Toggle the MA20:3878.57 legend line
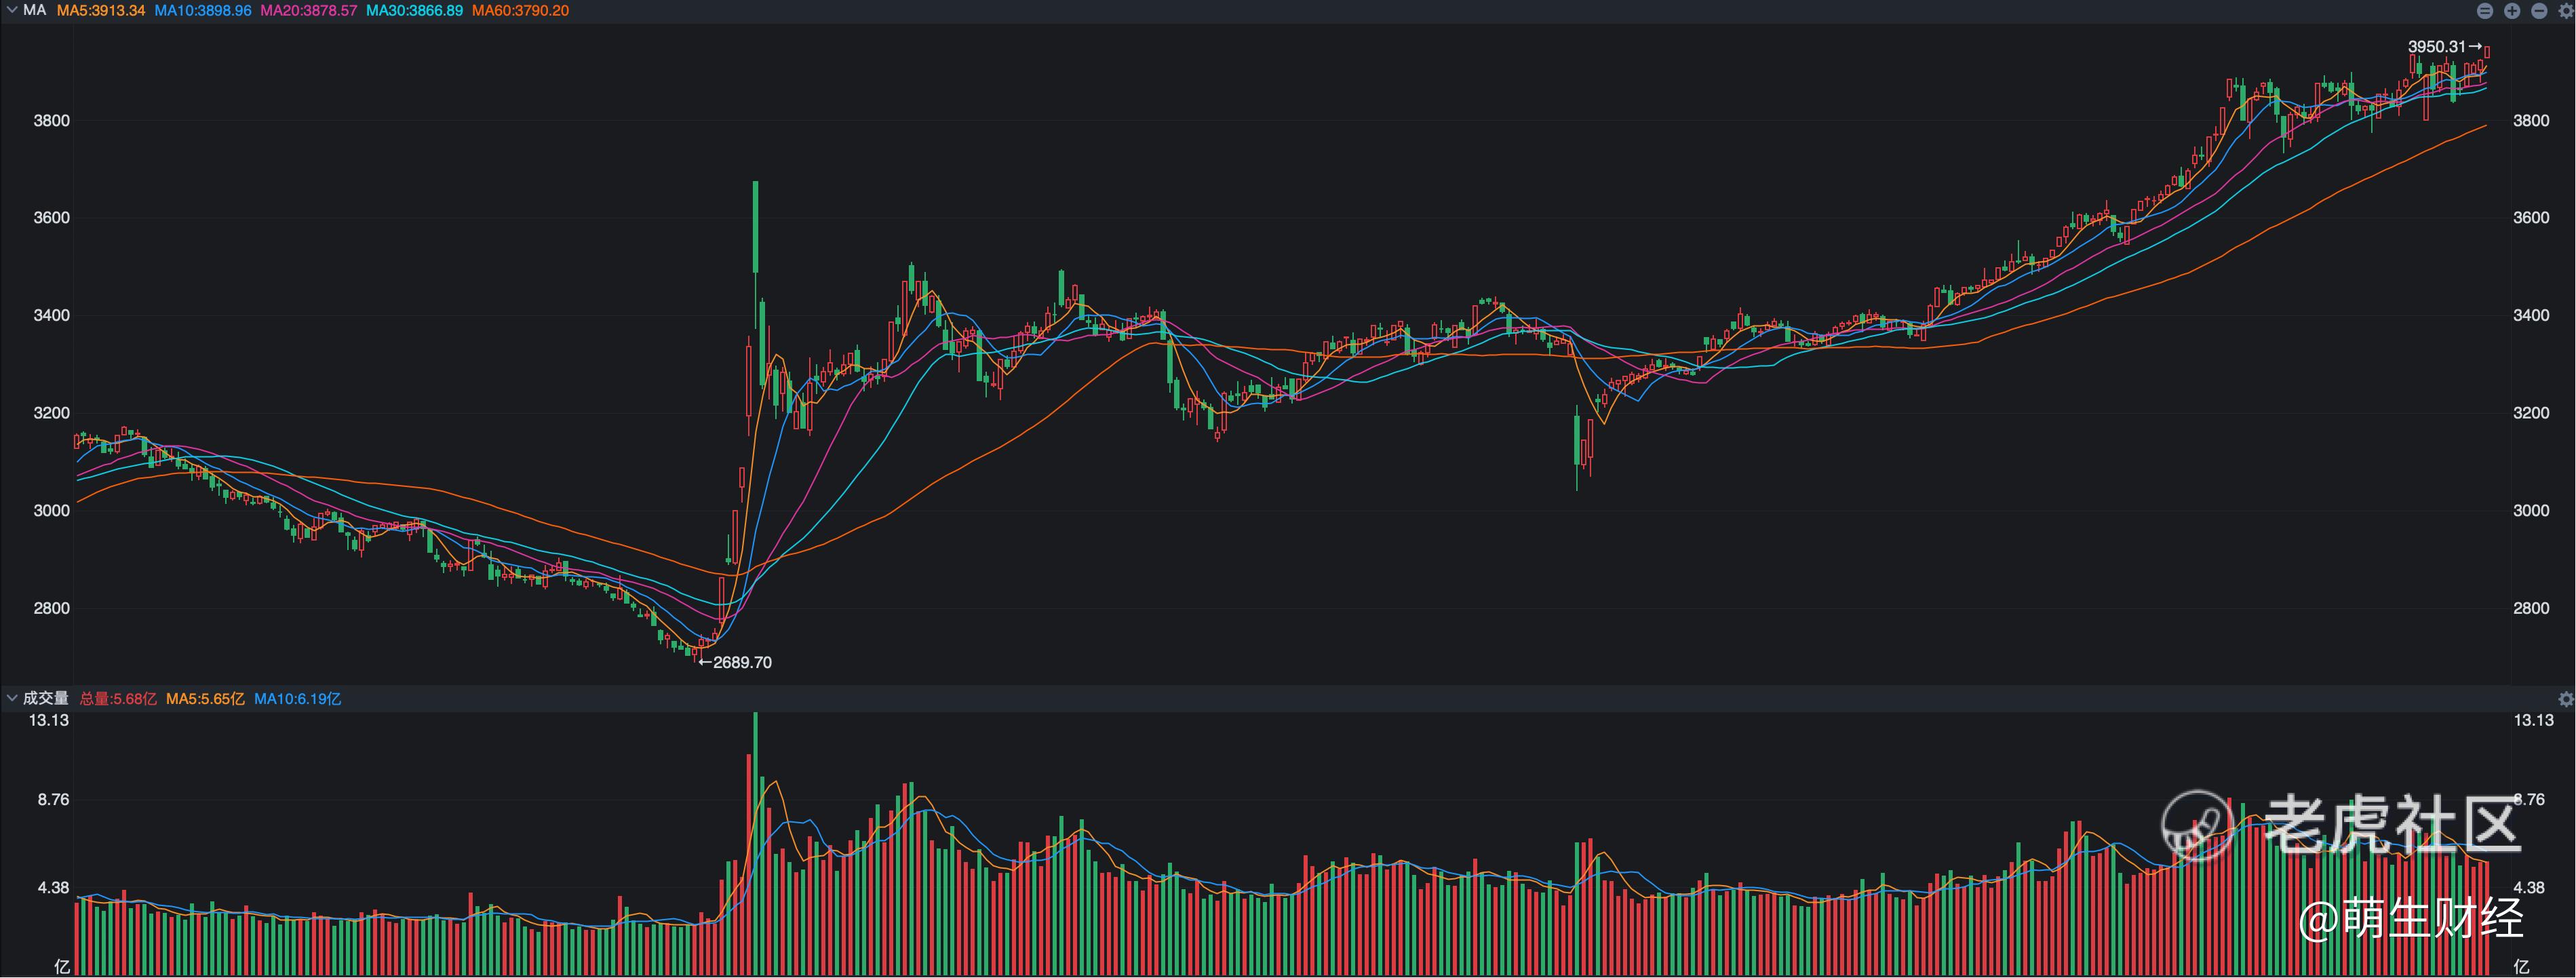The width and height of the screenshot is (2576, 978). click(x=309, y=10)
